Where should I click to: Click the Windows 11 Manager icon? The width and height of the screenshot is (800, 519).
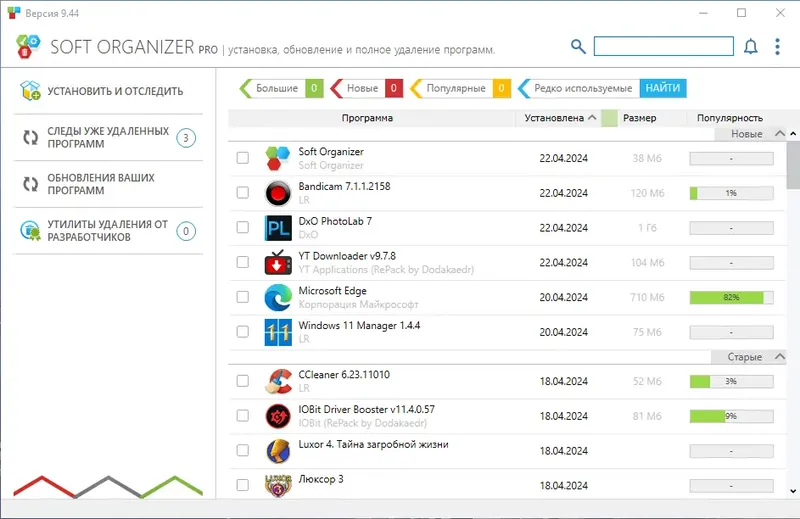pos(278,332)
